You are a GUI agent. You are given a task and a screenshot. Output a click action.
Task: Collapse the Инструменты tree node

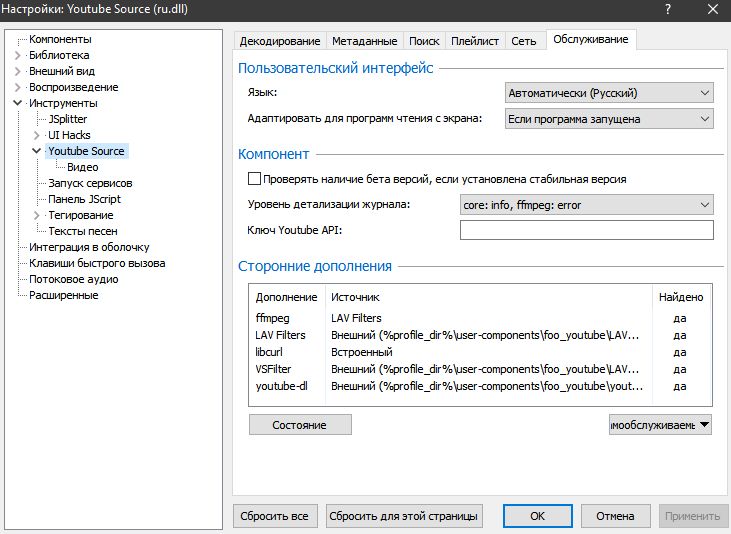point(18,103)
